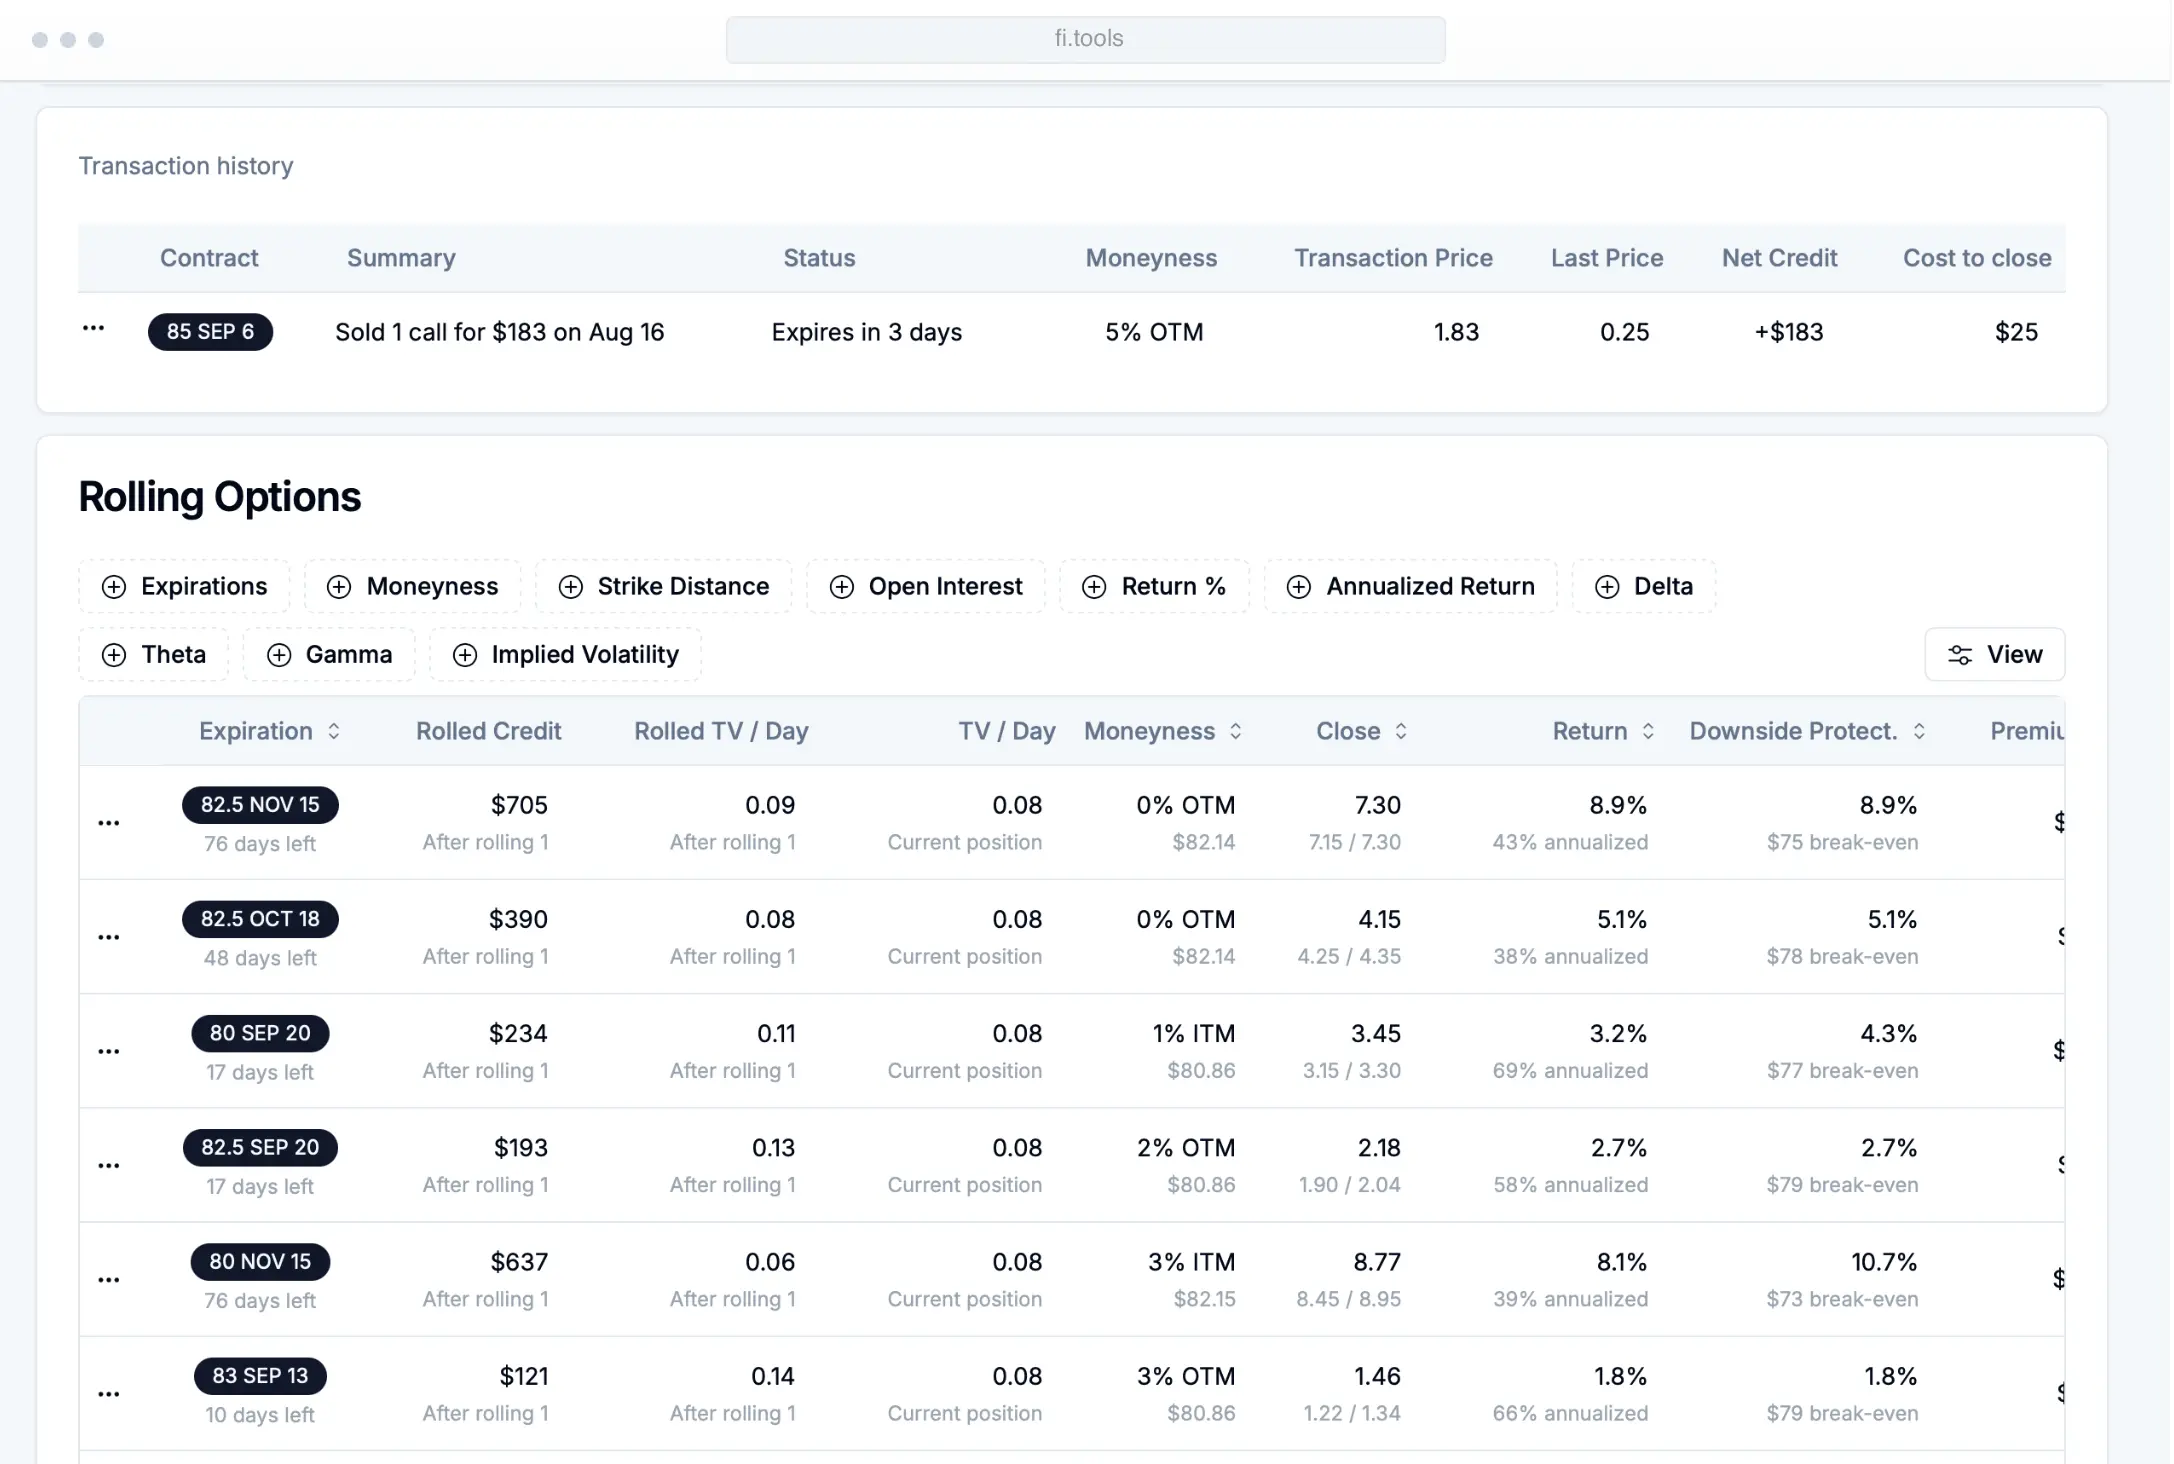Add the Open Interest filter
Image resolution: width=2174 pixels, height=1464 pixels.
click(x=925, y=587)
